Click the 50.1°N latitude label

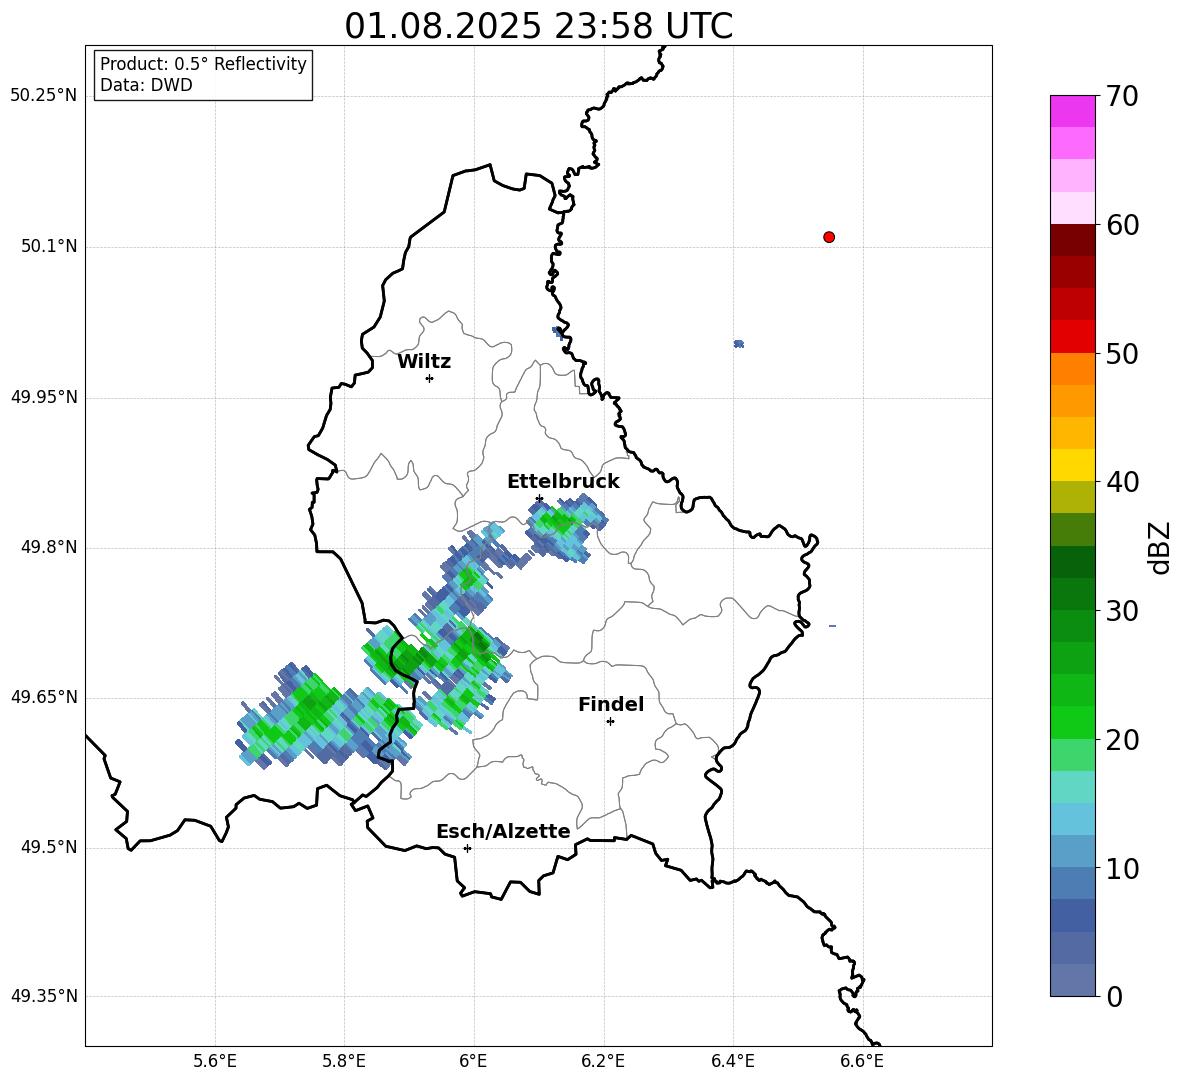[x=49, y=246]
